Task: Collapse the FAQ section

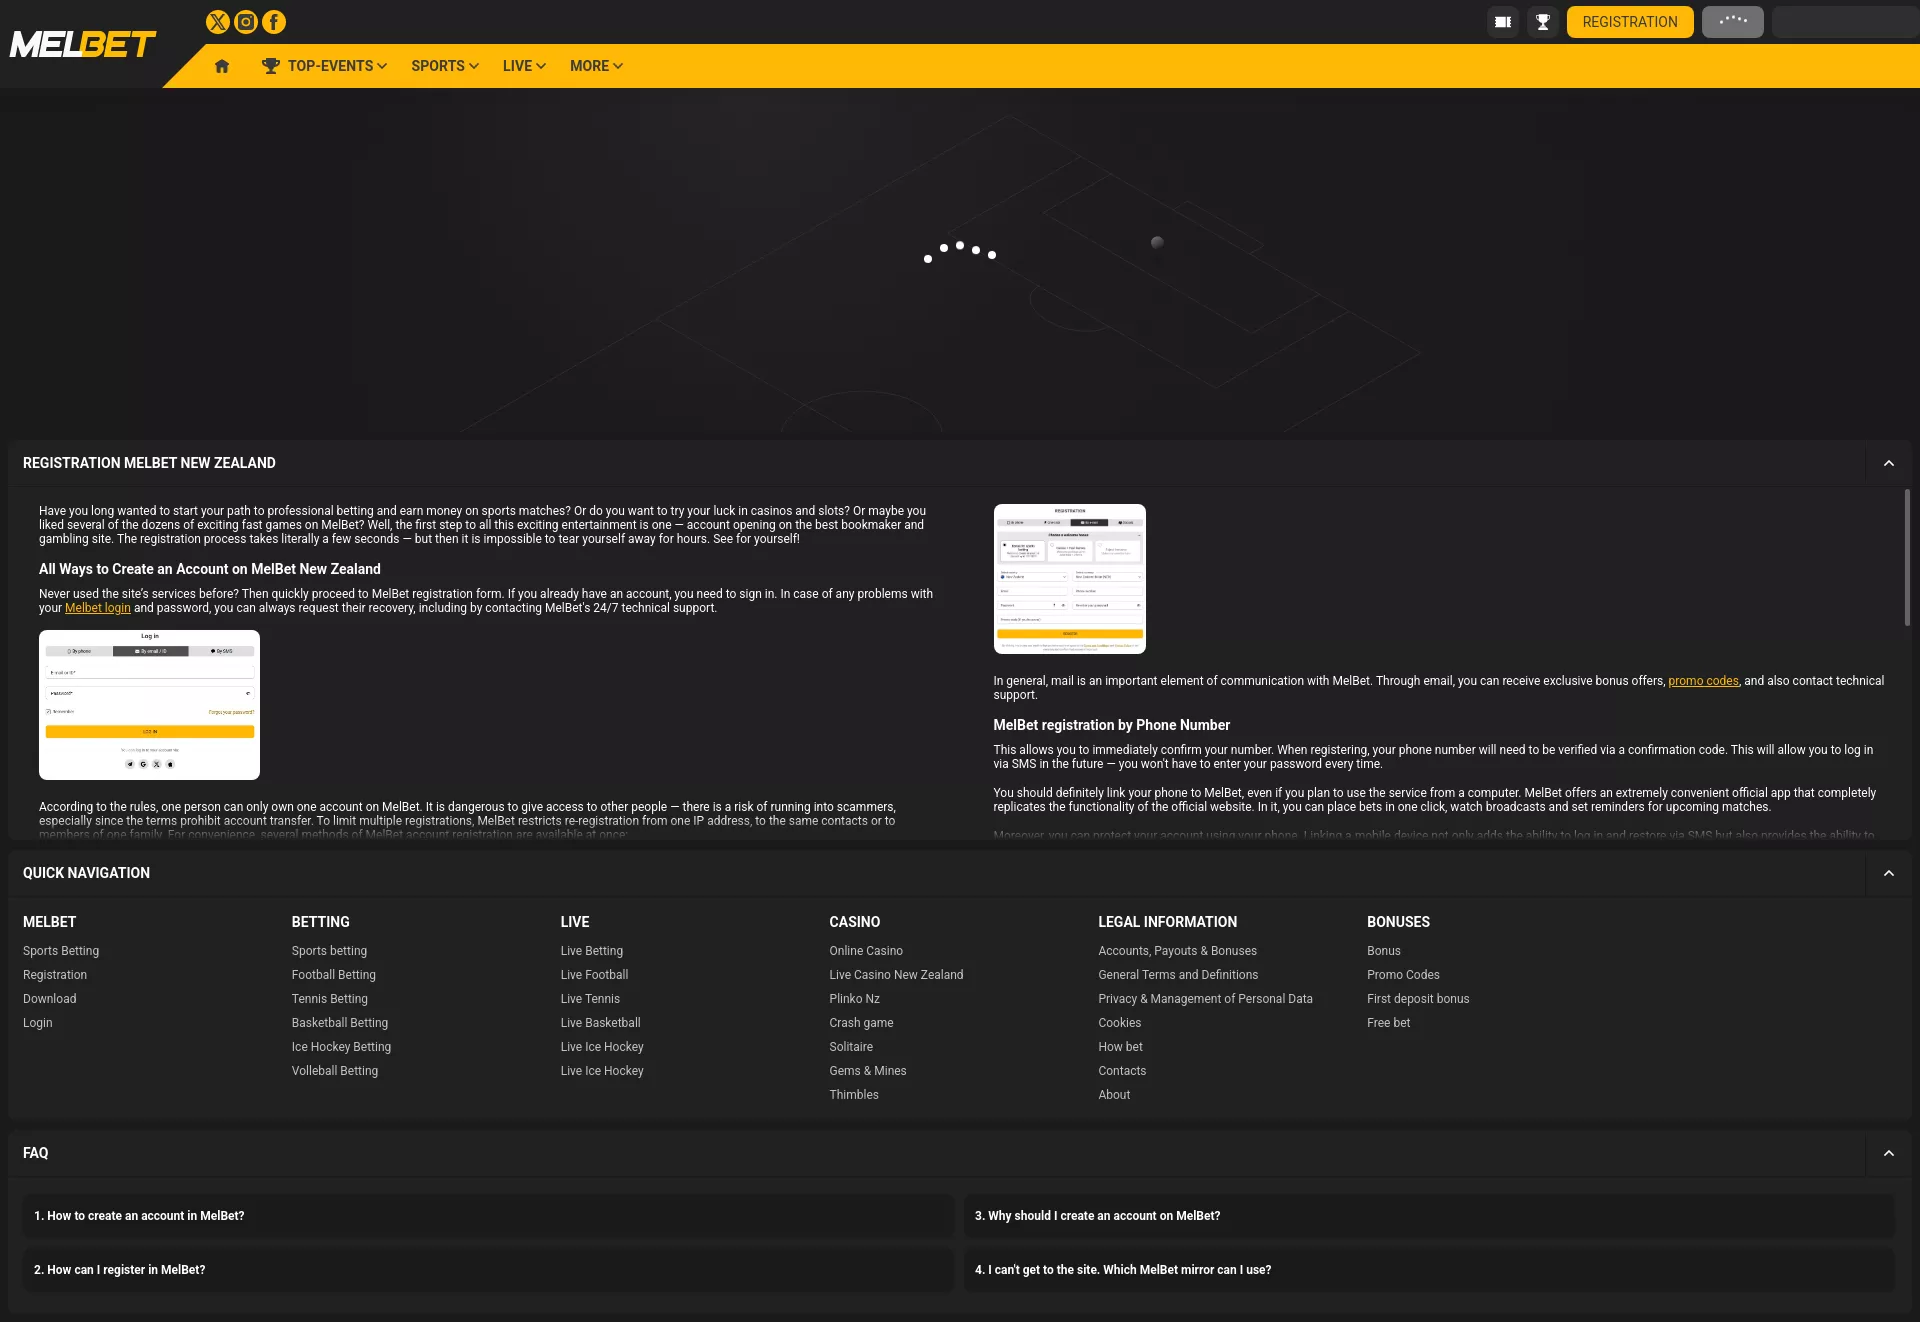Action: pos(1888,1153)
